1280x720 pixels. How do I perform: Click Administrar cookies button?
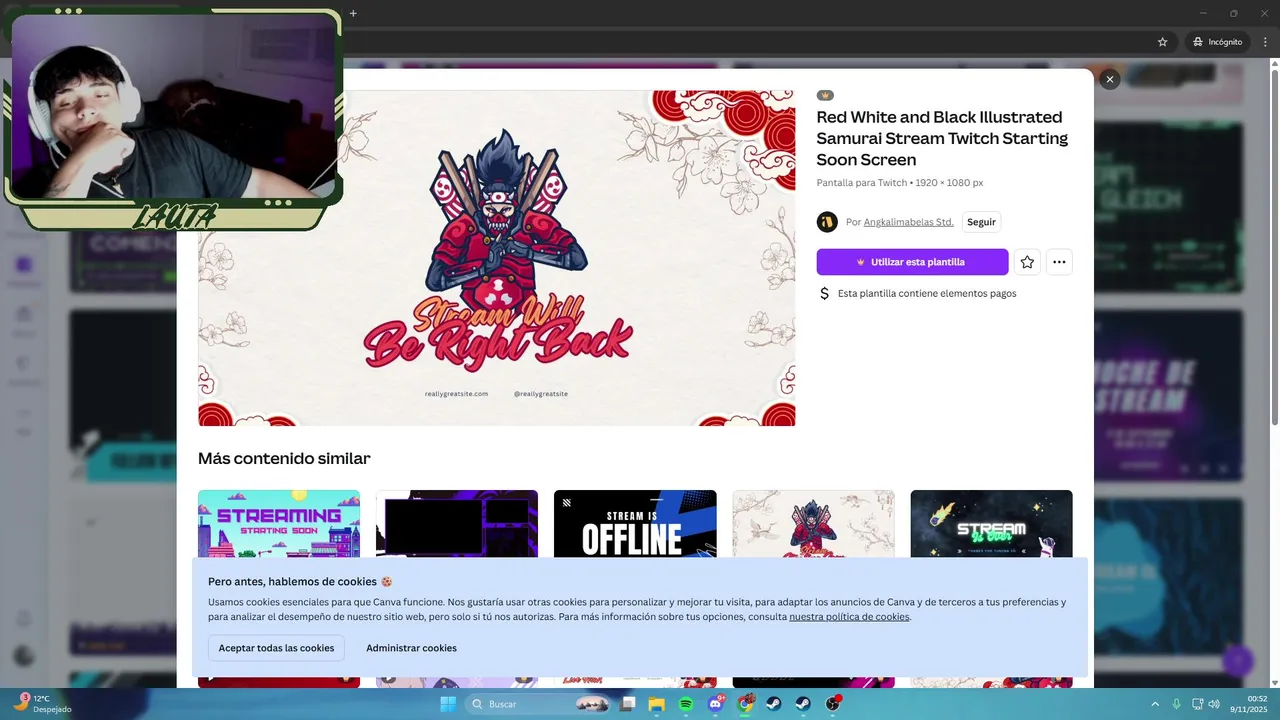tap(411, 648)
